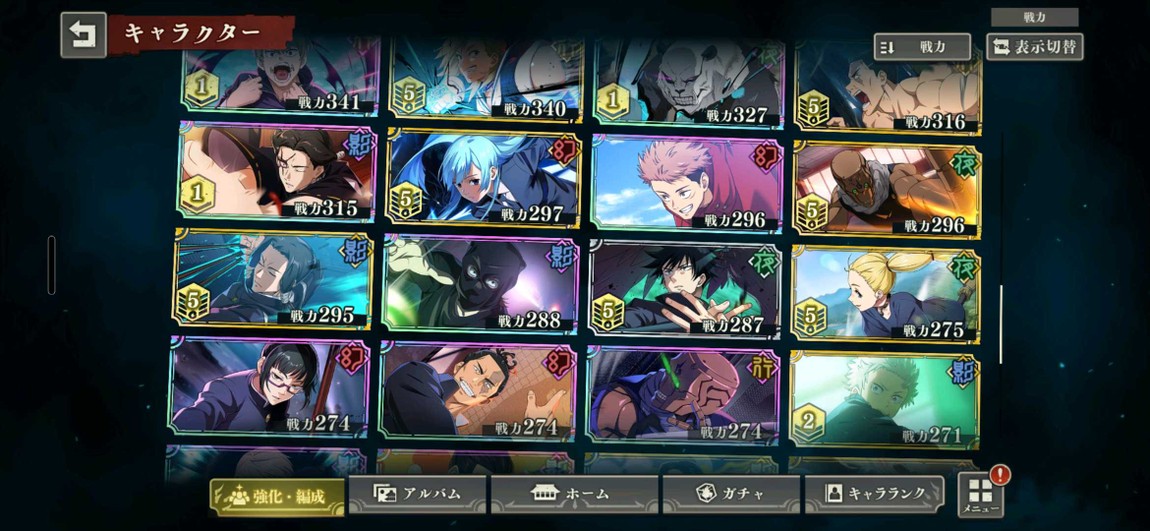Open the glasses girl card 戦力274
Screen dimensions: 1150x531
click(269, 387)
